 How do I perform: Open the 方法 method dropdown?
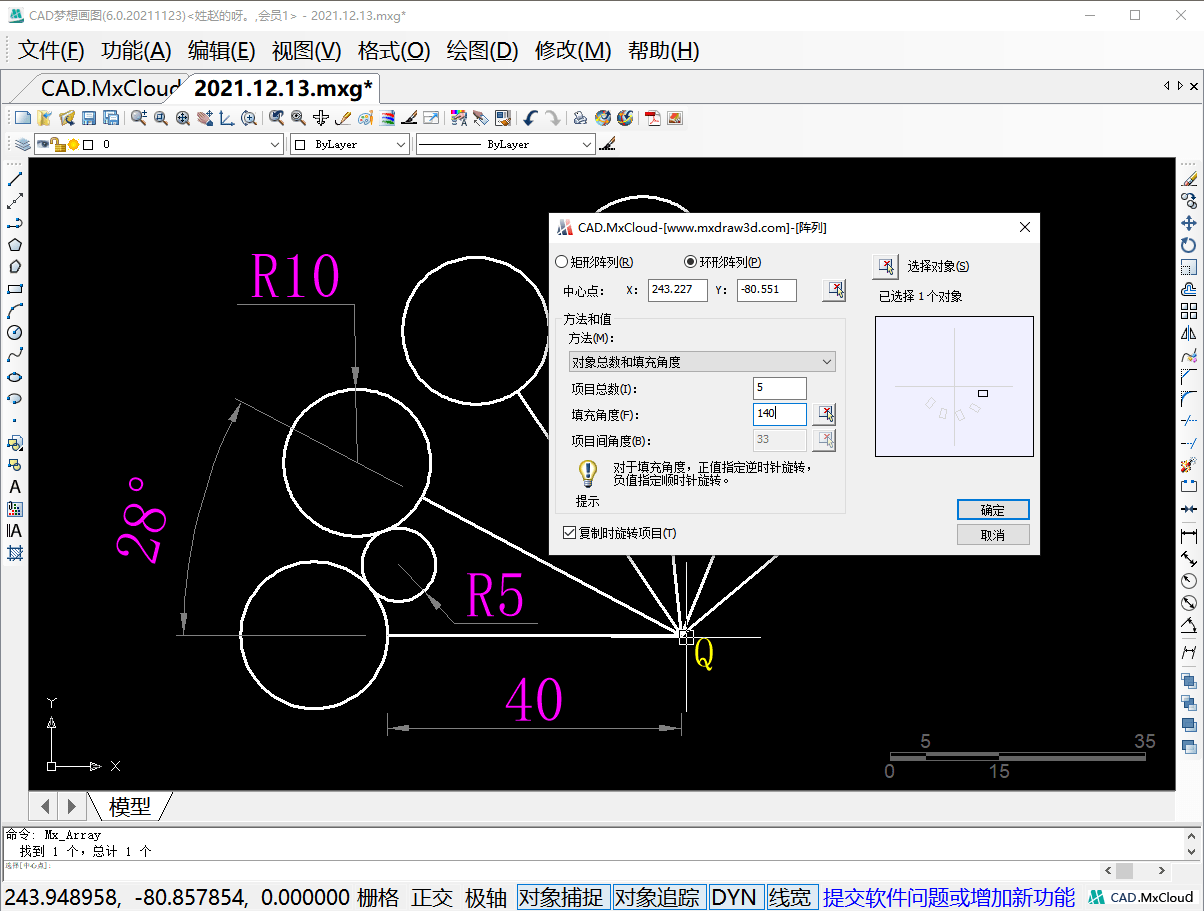point(702,362)
